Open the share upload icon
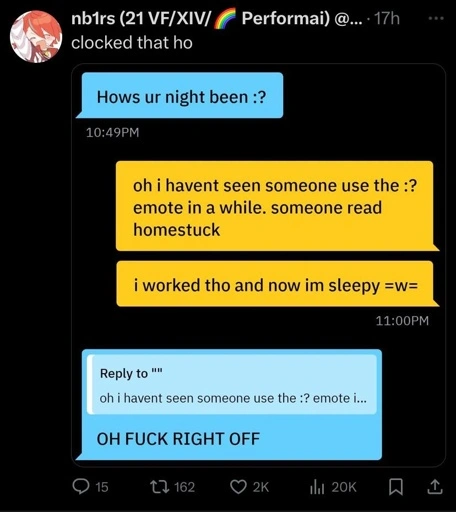Image resolution: width=456 pixels, height=512 pixels. click(x=435, y=487)
